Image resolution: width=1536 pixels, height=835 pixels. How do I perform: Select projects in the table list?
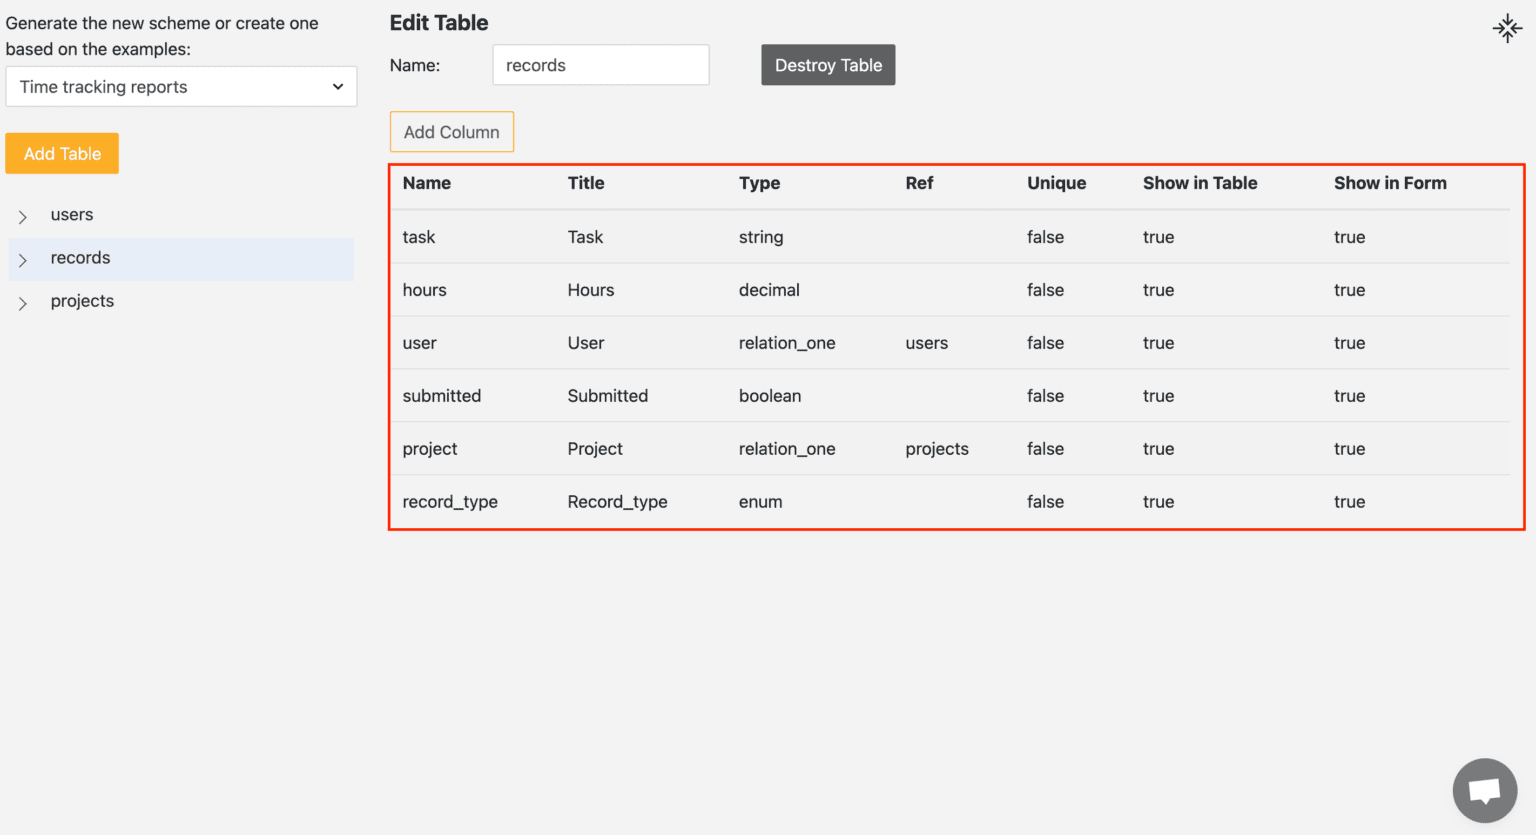(82, 301)
